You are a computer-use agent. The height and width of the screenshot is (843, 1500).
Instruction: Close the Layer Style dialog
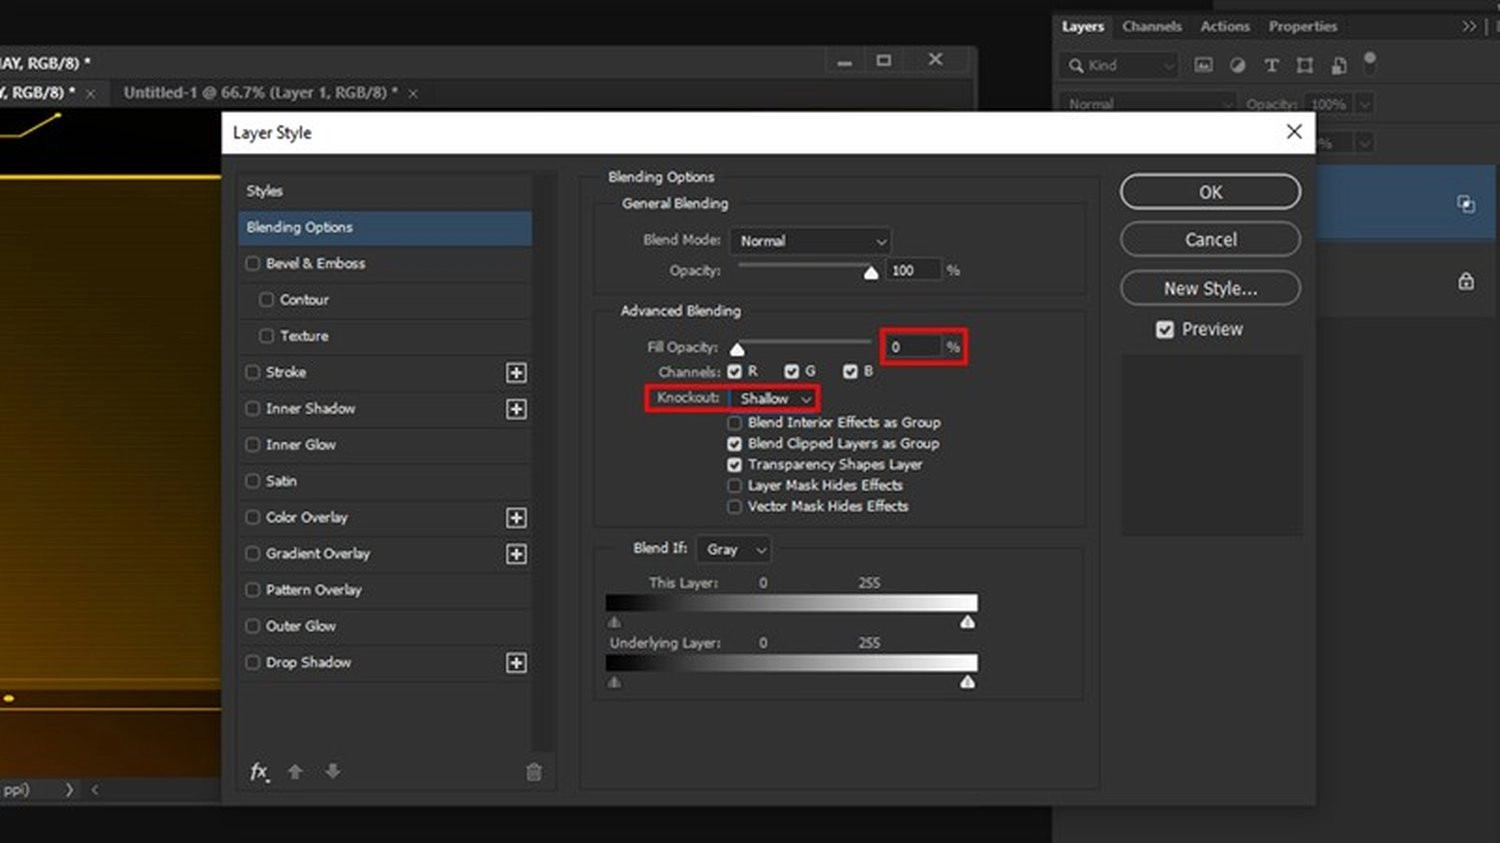(x=1294, y=132)
